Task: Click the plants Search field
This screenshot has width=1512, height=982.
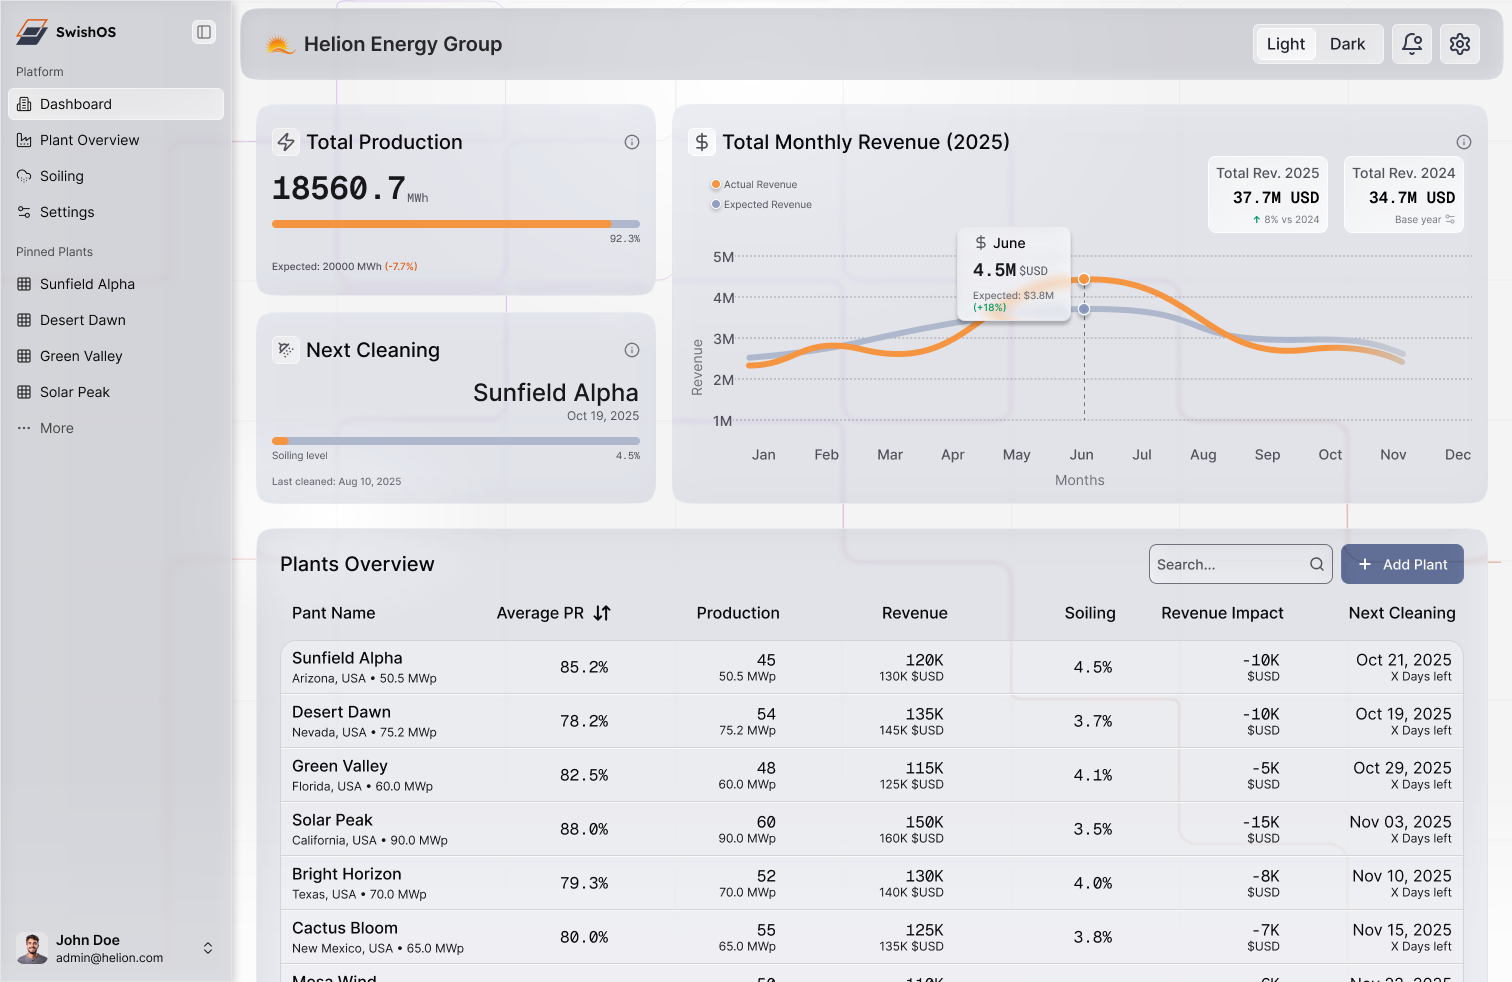Action: [1230, 564]
